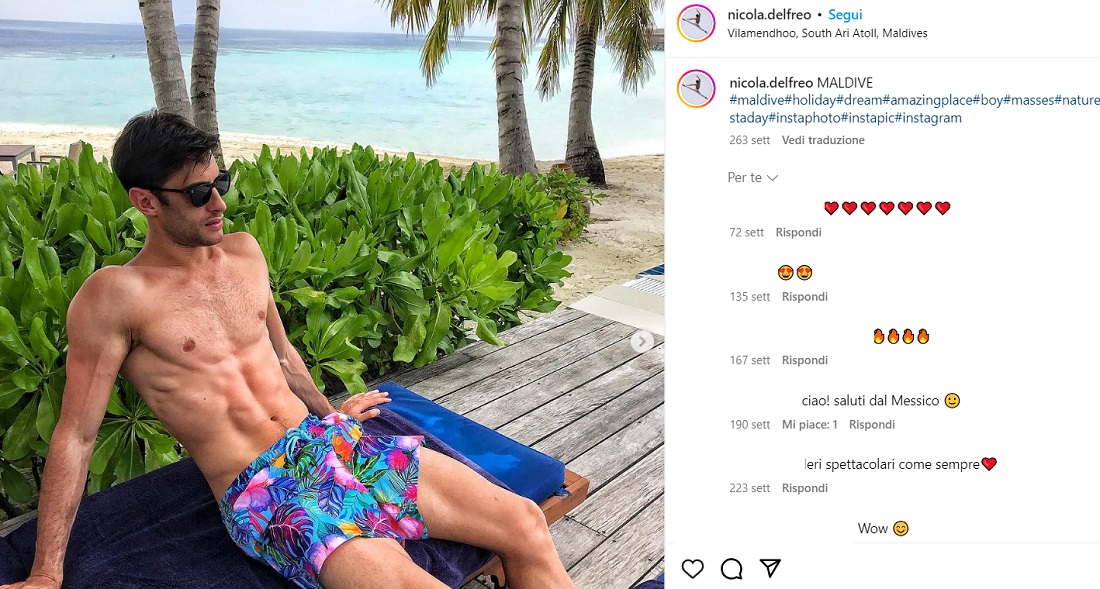Open comments with the speech bubble icon
This screenshot has width=1100, height=589.
[x=731, y=569]
